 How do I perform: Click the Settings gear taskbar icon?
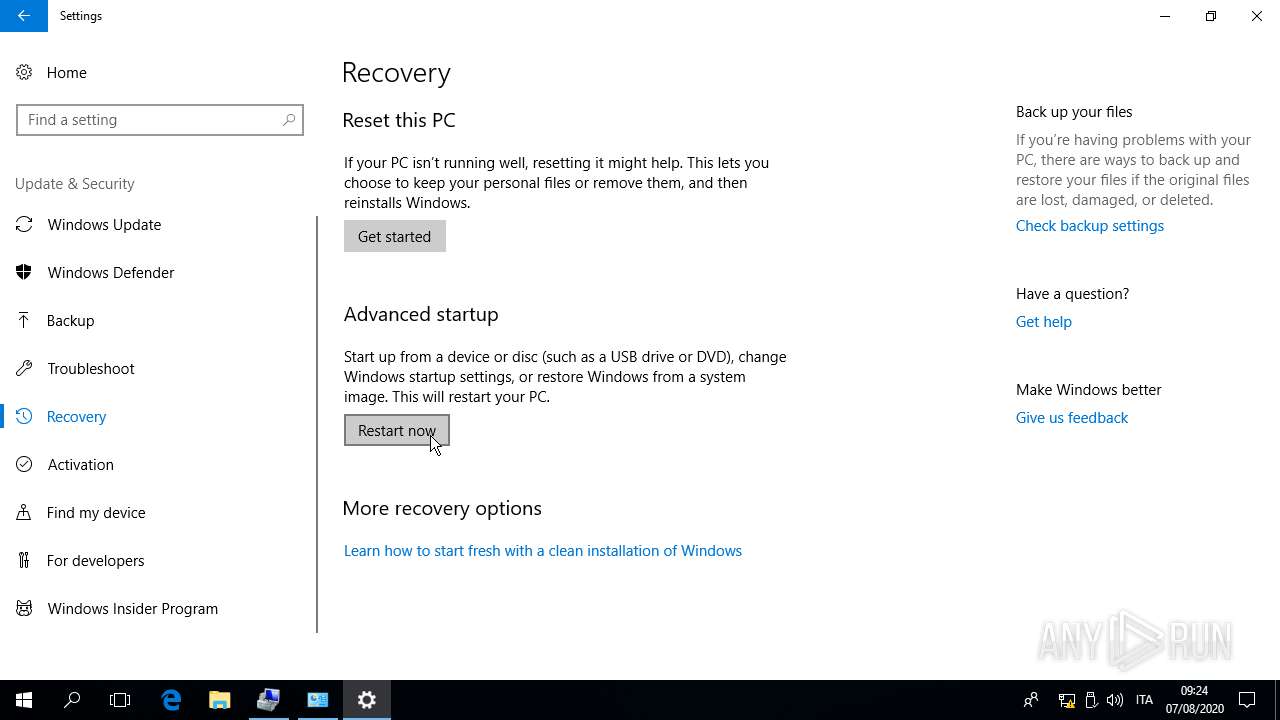point(366,700)
